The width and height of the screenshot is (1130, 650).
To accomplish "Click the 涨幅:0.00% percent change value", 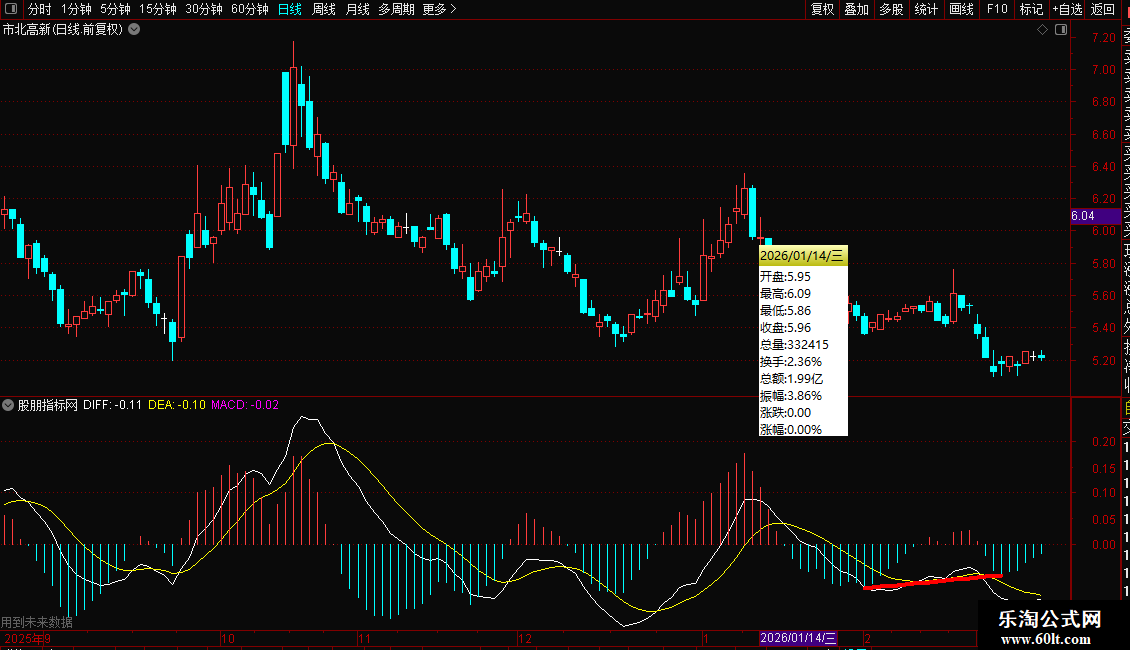I will pos(791,429).
